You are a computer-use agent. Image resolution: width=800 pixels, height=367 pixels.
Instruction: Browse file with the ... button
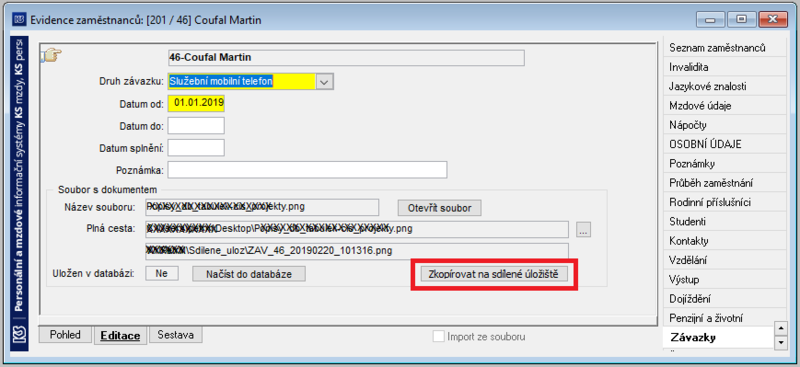[x=584, y=230]
